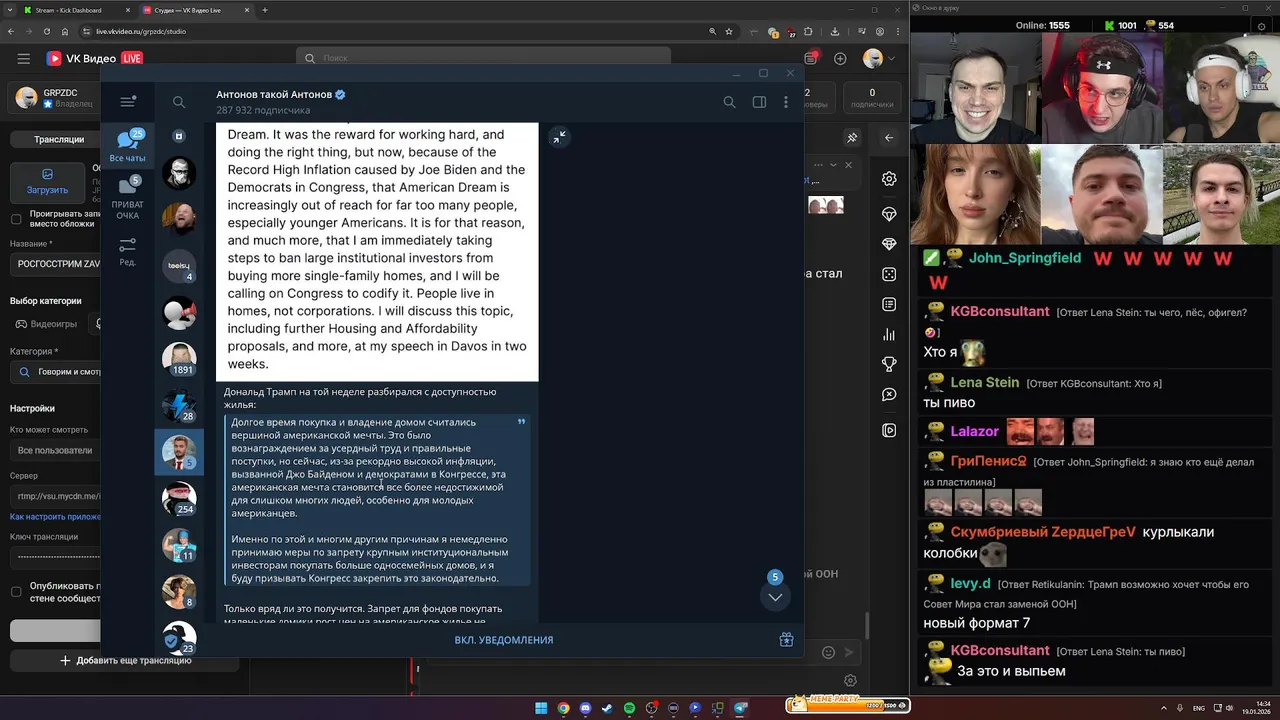Open the Как настроить приложение link
1280x720 pixels.
tap(55, 517)
